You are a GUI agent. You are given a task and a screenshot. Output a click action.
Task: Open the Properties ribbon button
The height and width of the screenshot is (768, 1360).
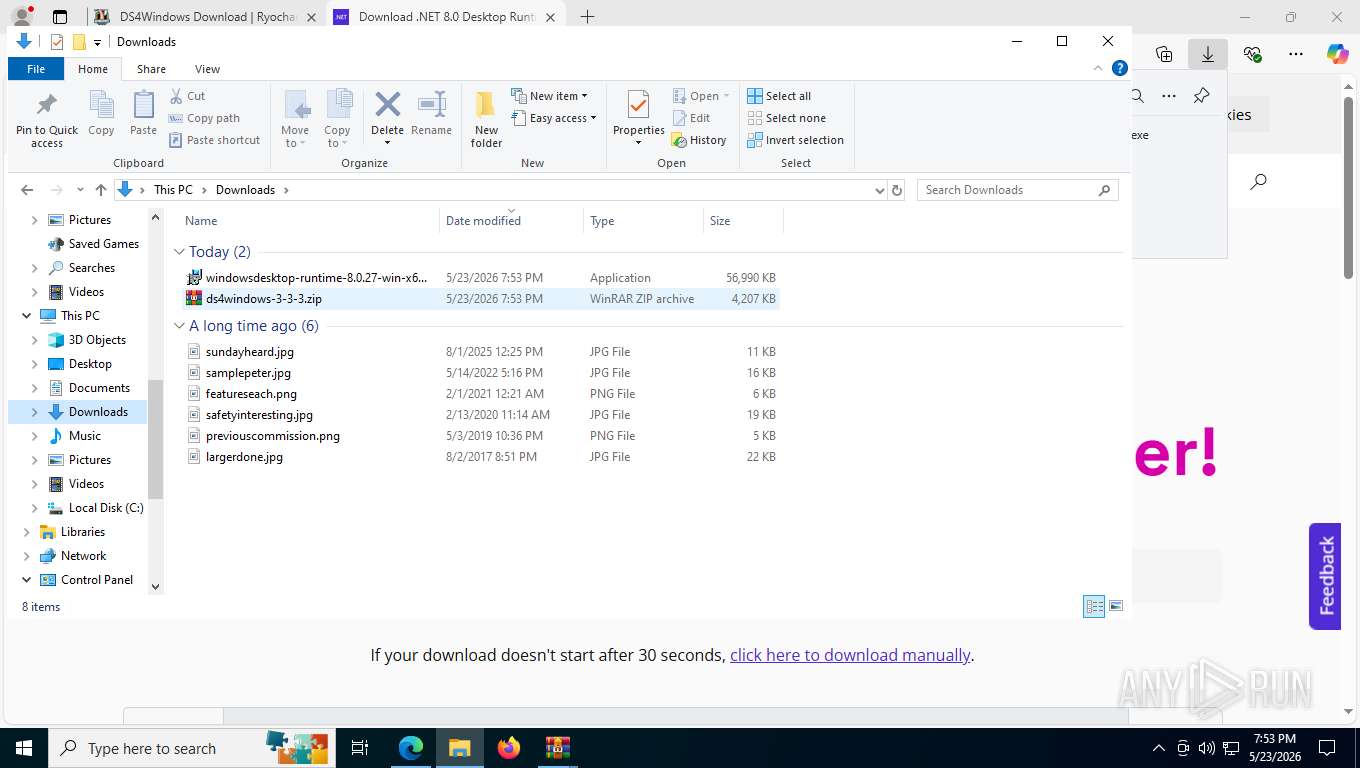click(x=639, y=119)
